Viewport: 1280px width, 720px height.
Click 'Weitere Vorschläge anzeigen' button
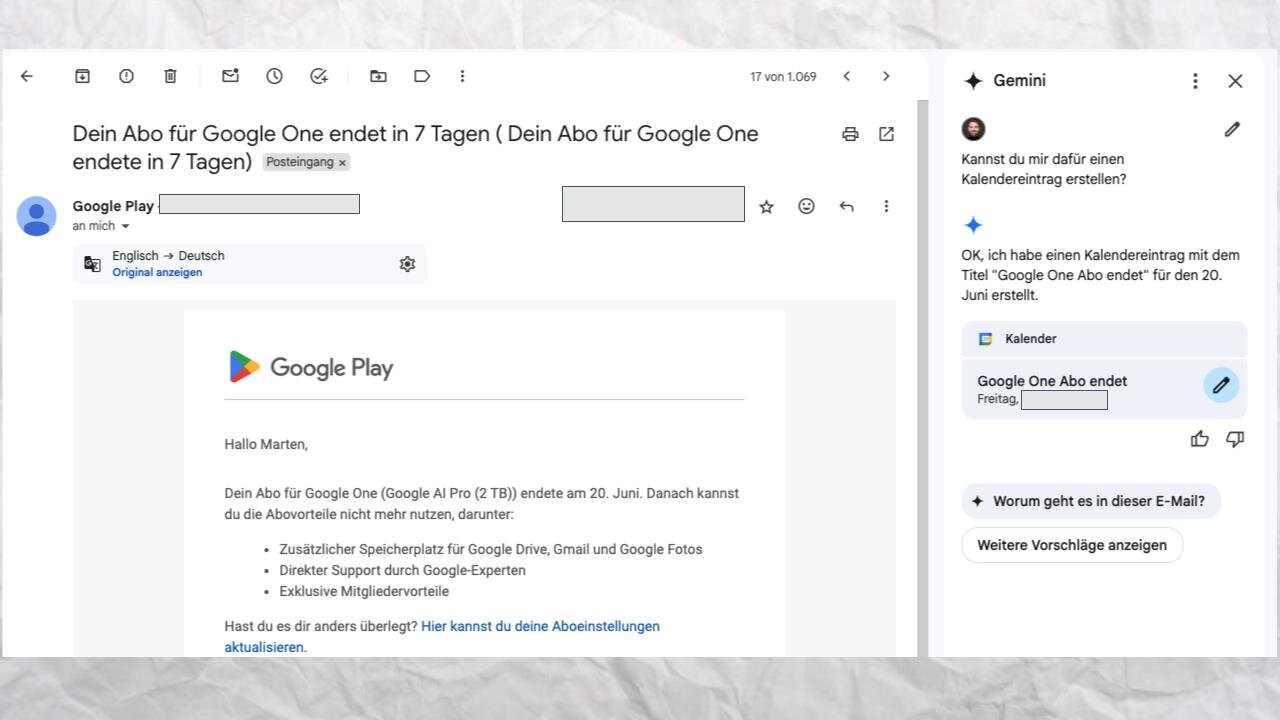[x=1072, y=545]
